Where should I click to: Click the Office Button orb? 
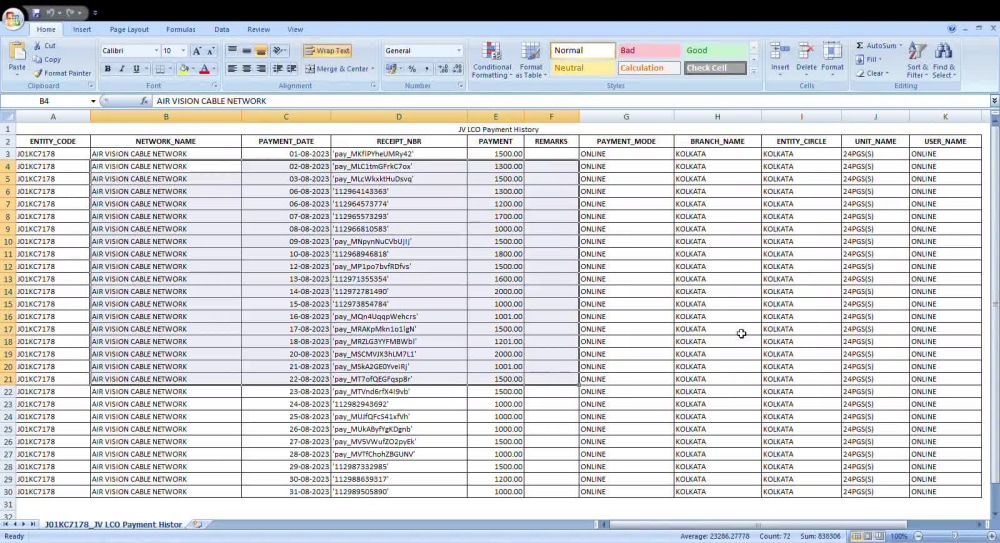(13, 19)
